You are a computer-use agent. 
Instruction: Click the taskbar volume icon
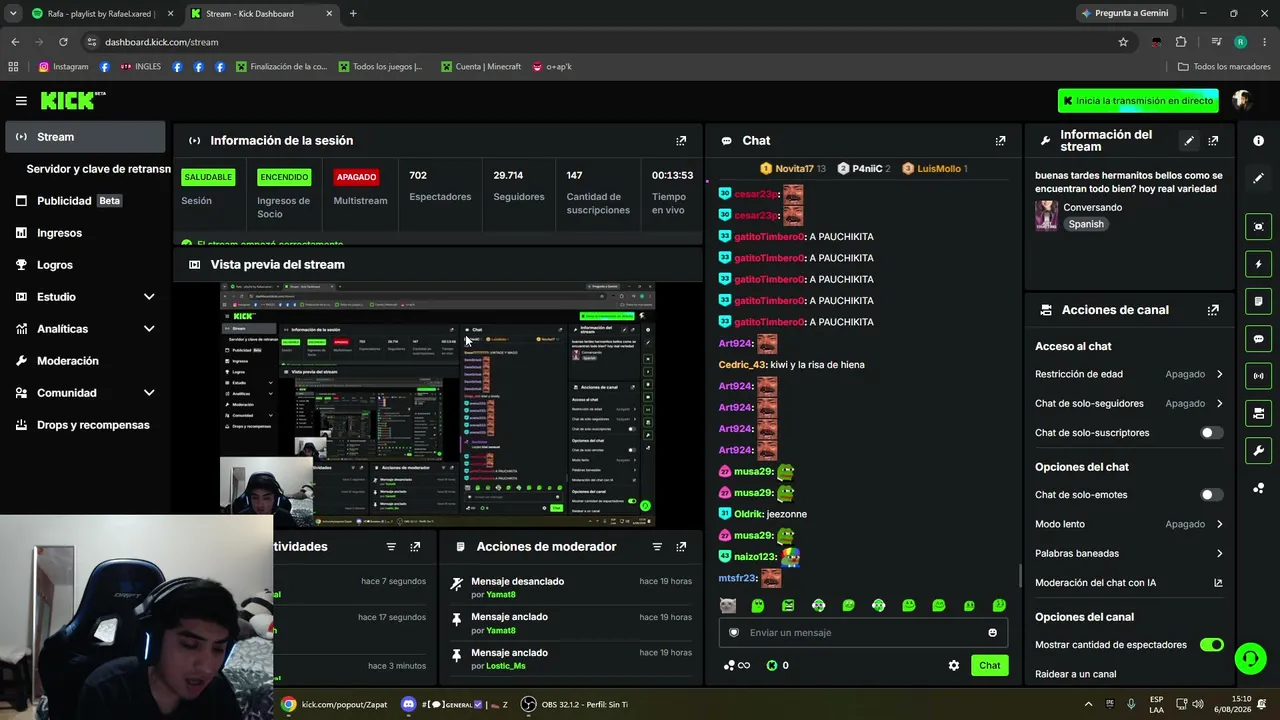(1198, 704)
